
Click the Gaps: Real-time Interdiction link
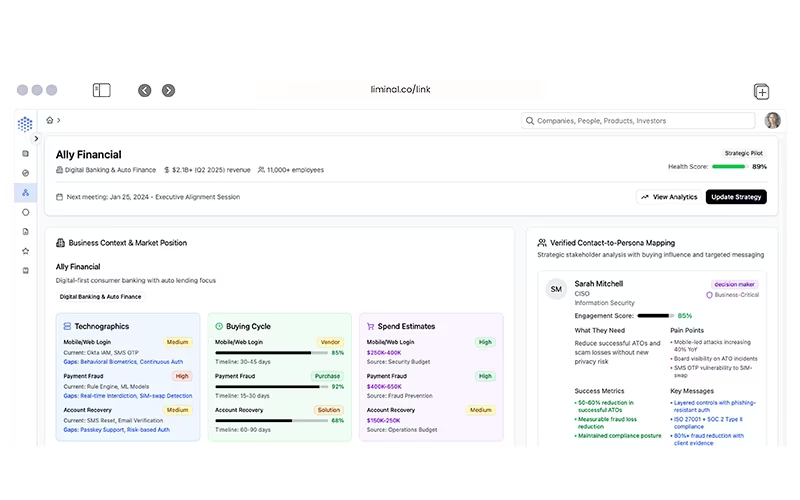point(128,396)
